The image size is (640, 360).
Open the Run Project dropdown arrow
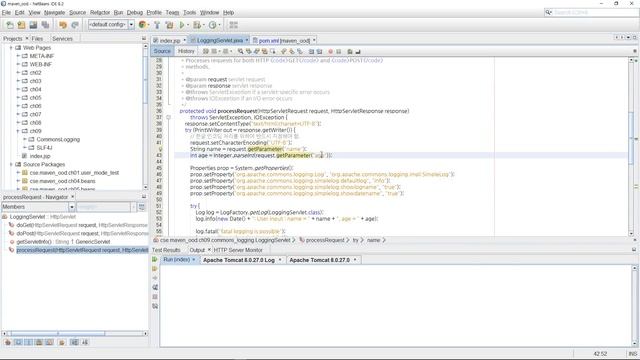pos(188,25)
